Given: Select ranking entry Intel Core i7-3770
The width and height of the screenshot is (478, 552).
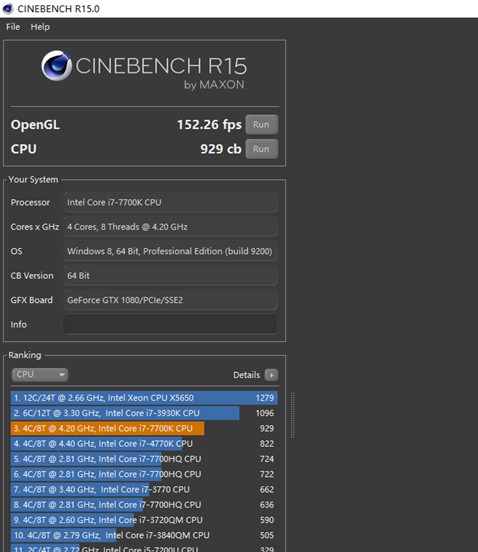Looking at the screenshot, I should pos(144,489).
